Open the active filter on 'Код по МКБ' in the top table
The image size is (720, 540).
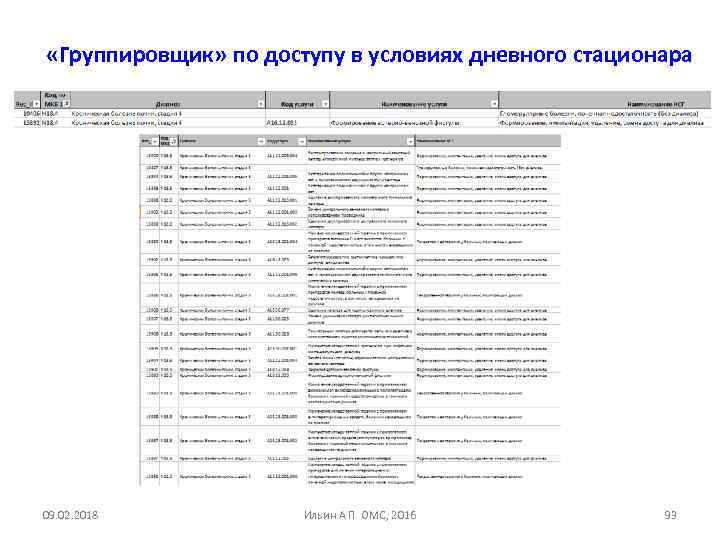66,104
